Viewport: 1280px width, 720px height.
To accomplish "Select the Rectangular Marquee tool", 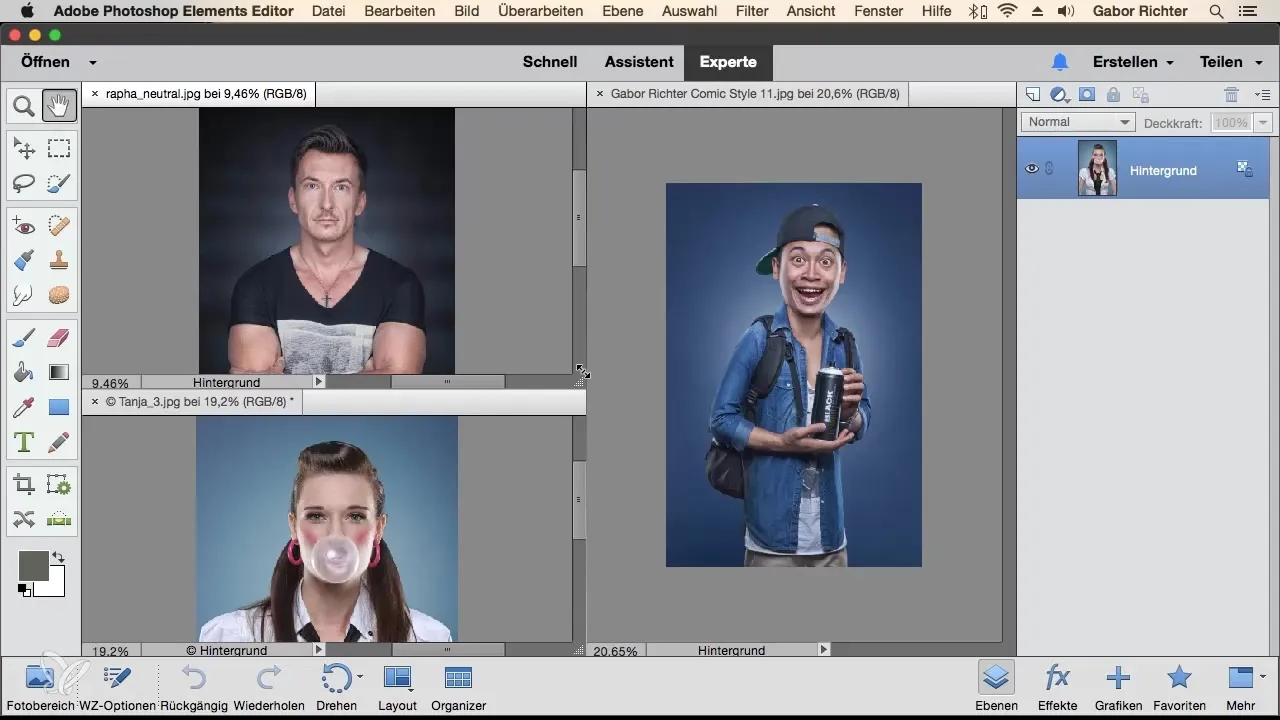I will tap(59, 149).
